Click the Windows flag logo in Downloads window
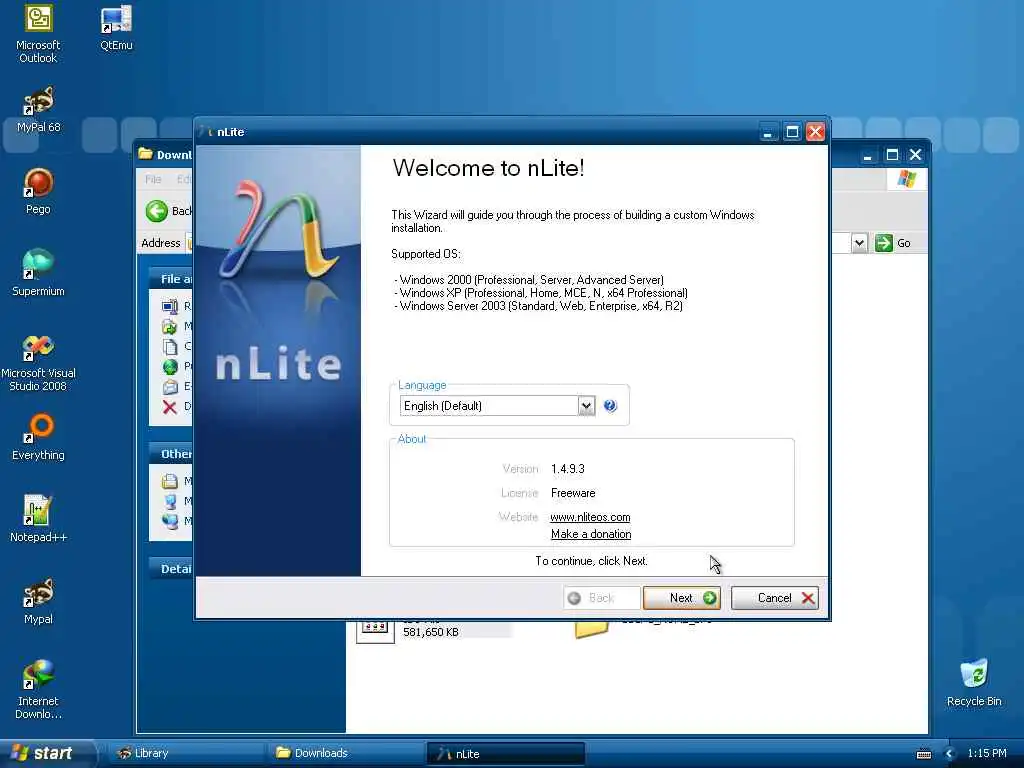 [x=906, y=178]
